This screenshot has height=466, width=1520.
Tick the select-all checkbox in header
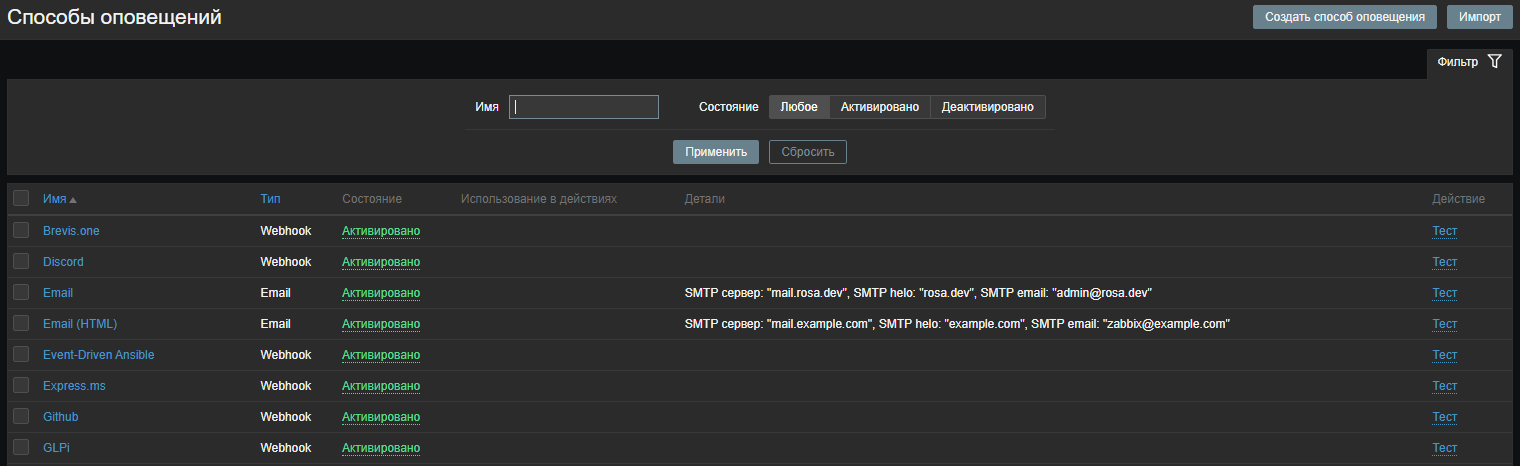tap(21, 199)
